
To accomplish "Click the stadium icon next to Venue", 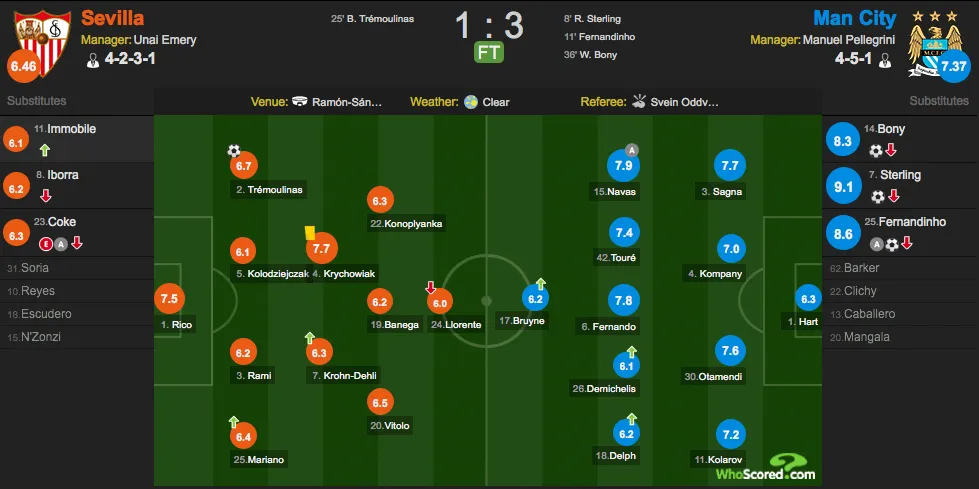I will point(300,102).
